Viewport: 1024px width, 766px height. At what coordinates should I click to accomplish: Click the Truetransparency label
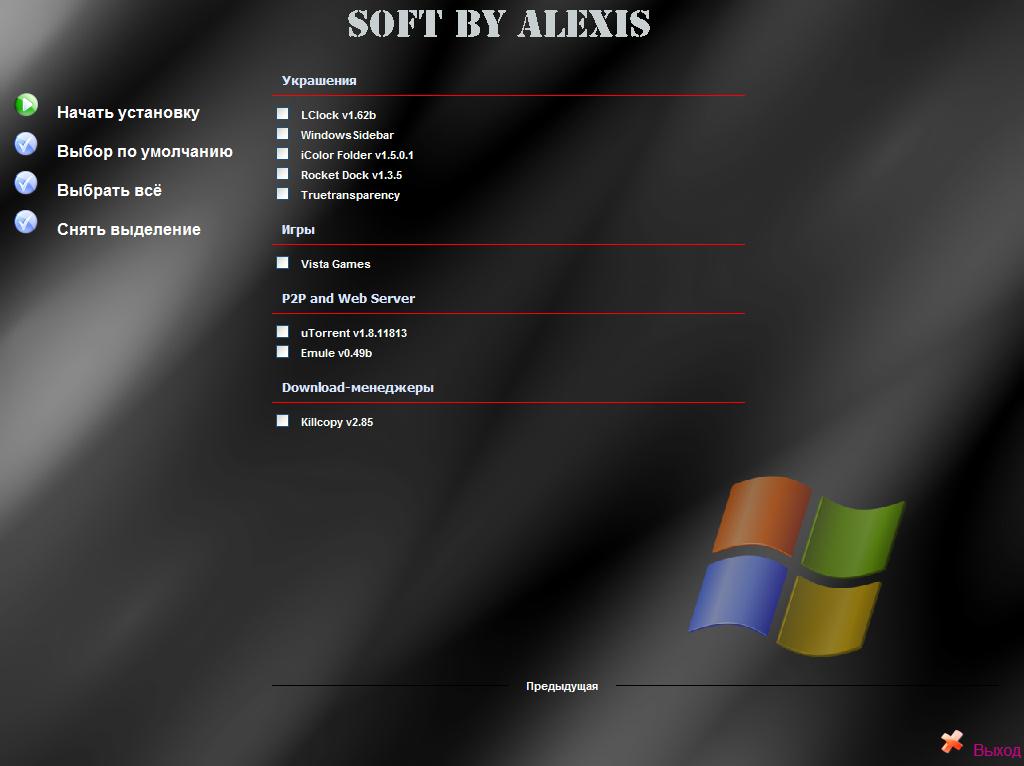350,195
